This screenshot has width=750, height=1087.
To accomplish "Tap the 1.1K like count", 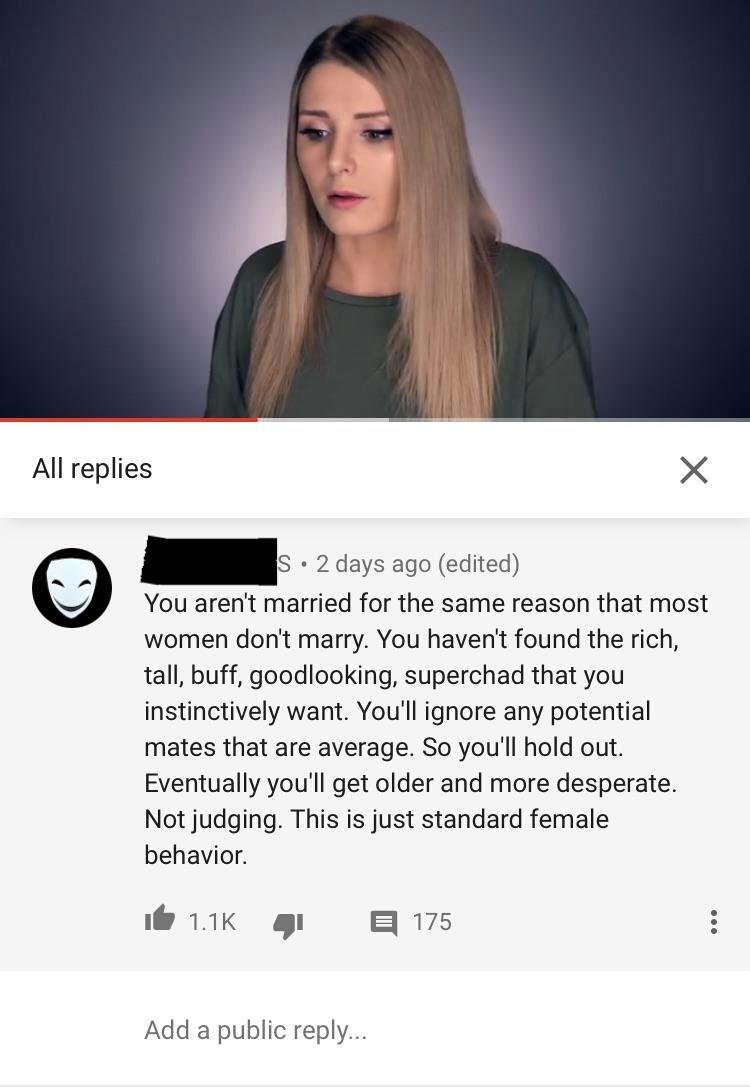I will 212,921.
